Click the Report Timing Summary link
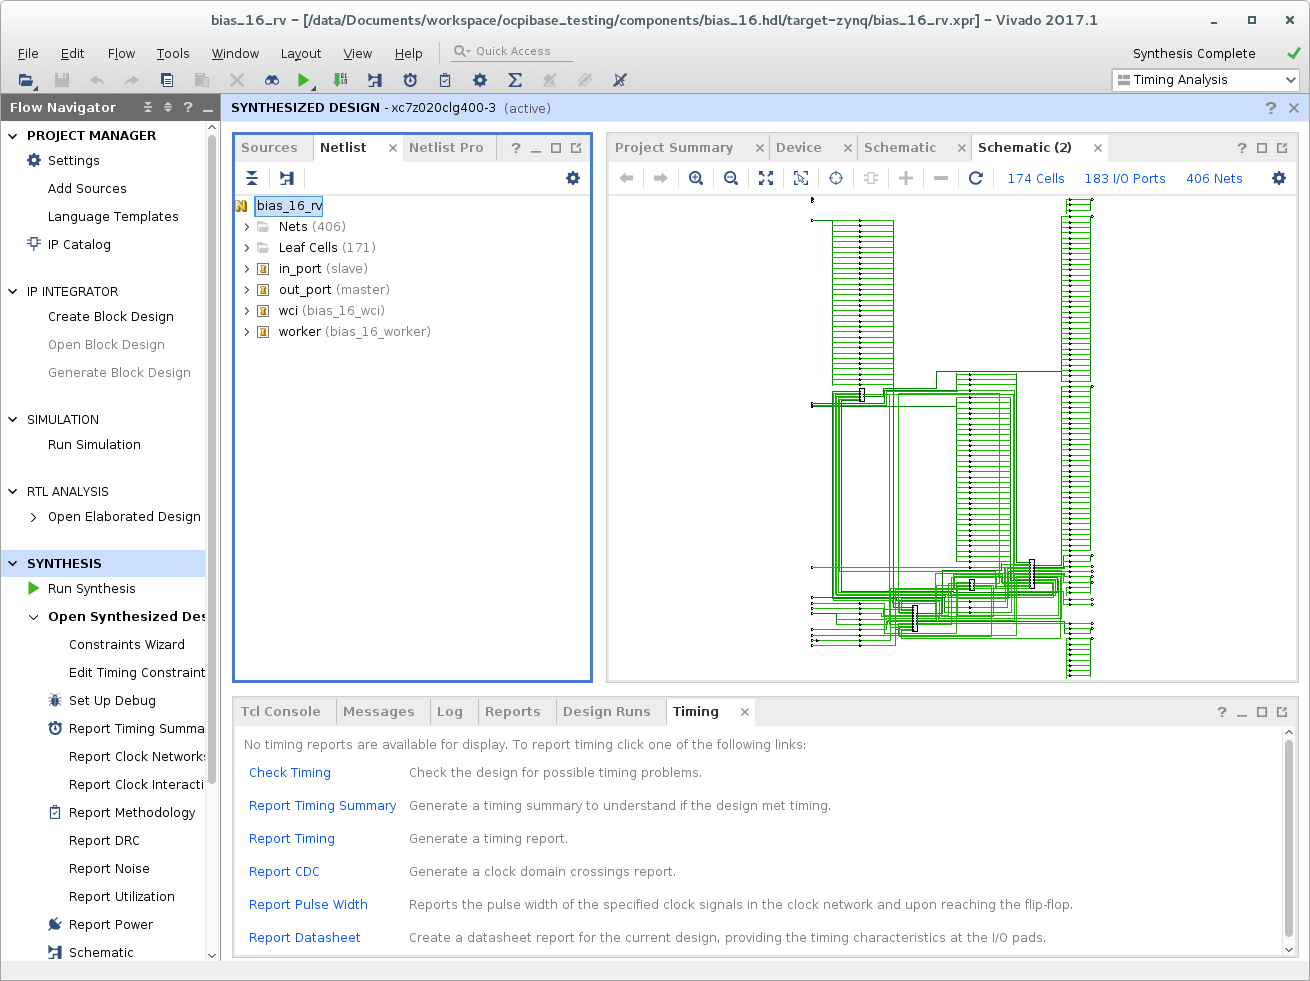The width and height of the screenshot is (1310, 981). [x=323, y=806]
